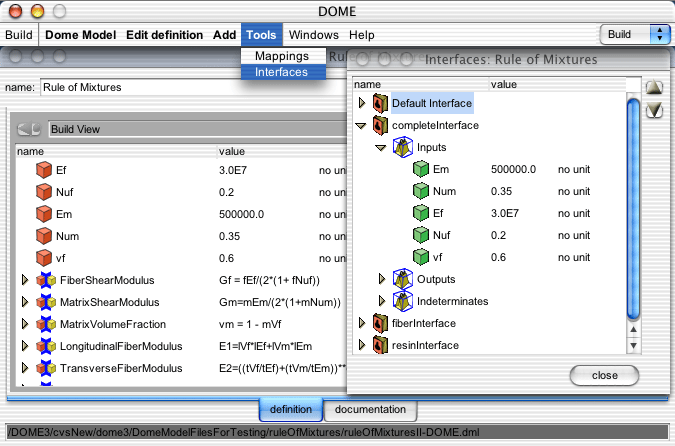Expand the Outputs folder

pyautogui.click(x=382, y=279)
